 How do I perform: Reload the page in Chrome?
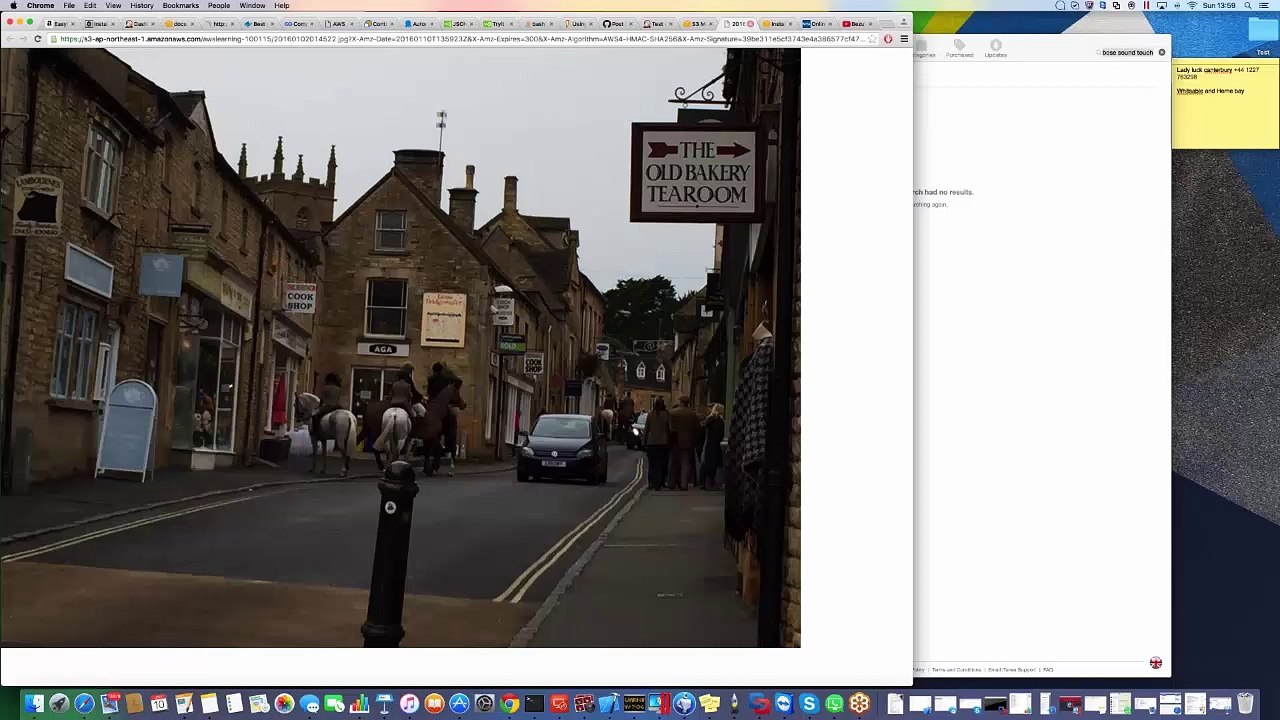click(x=38, y=39)
